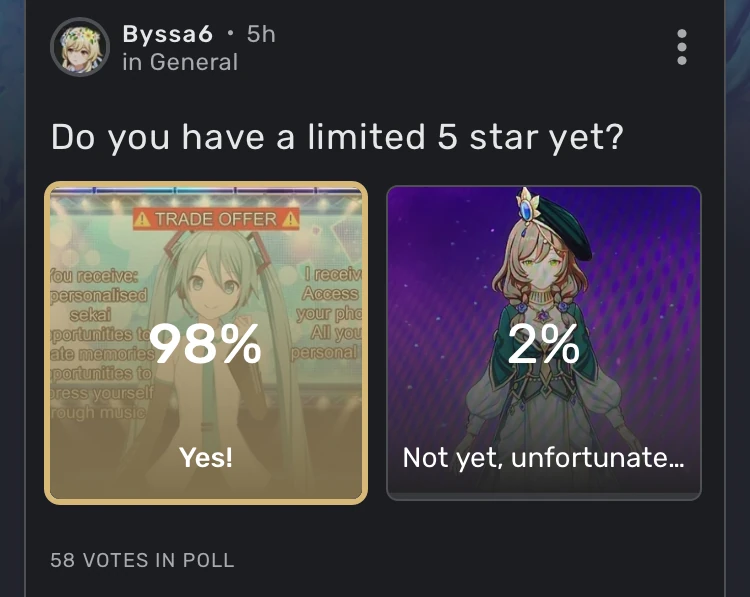The height and width of the screenshot is (597, 750).
Task: Click the TRADE OFFER banner text
Action: tap(215, 219)
